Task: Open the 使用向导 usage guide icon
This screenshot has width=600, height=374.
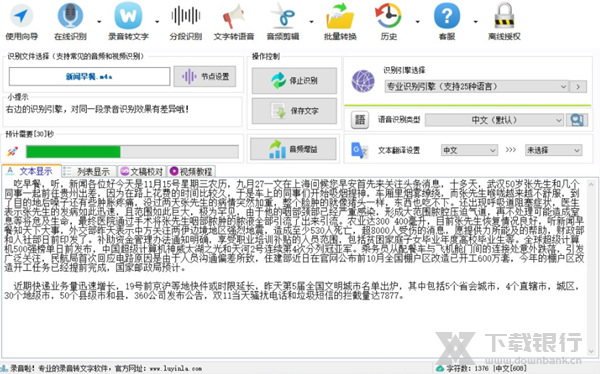Action: [x=21, y=21]
